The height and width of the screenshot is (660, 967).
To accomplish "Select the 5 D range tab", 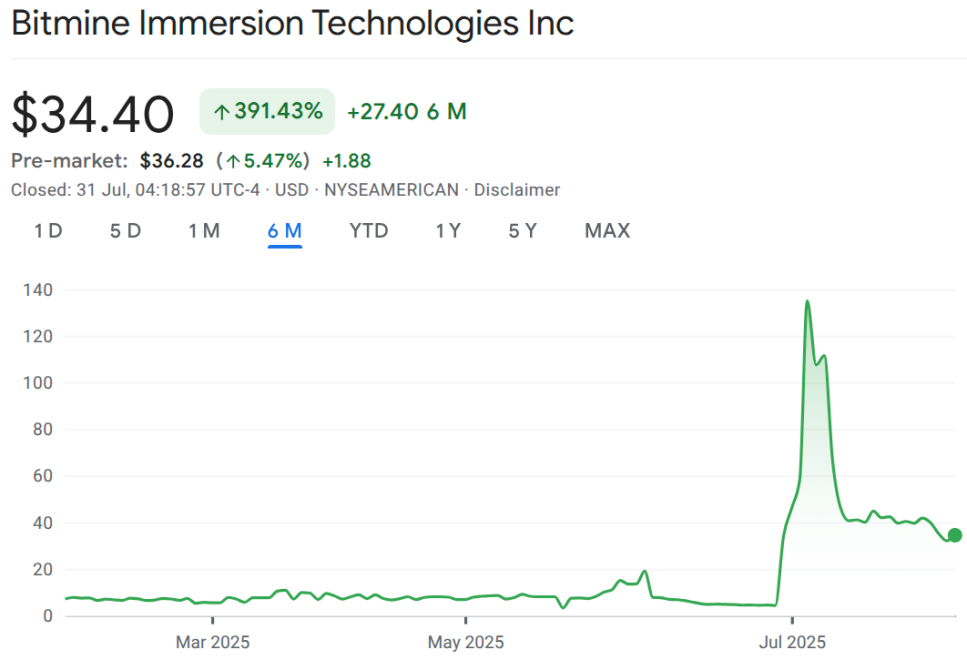I will pos(125,231).
